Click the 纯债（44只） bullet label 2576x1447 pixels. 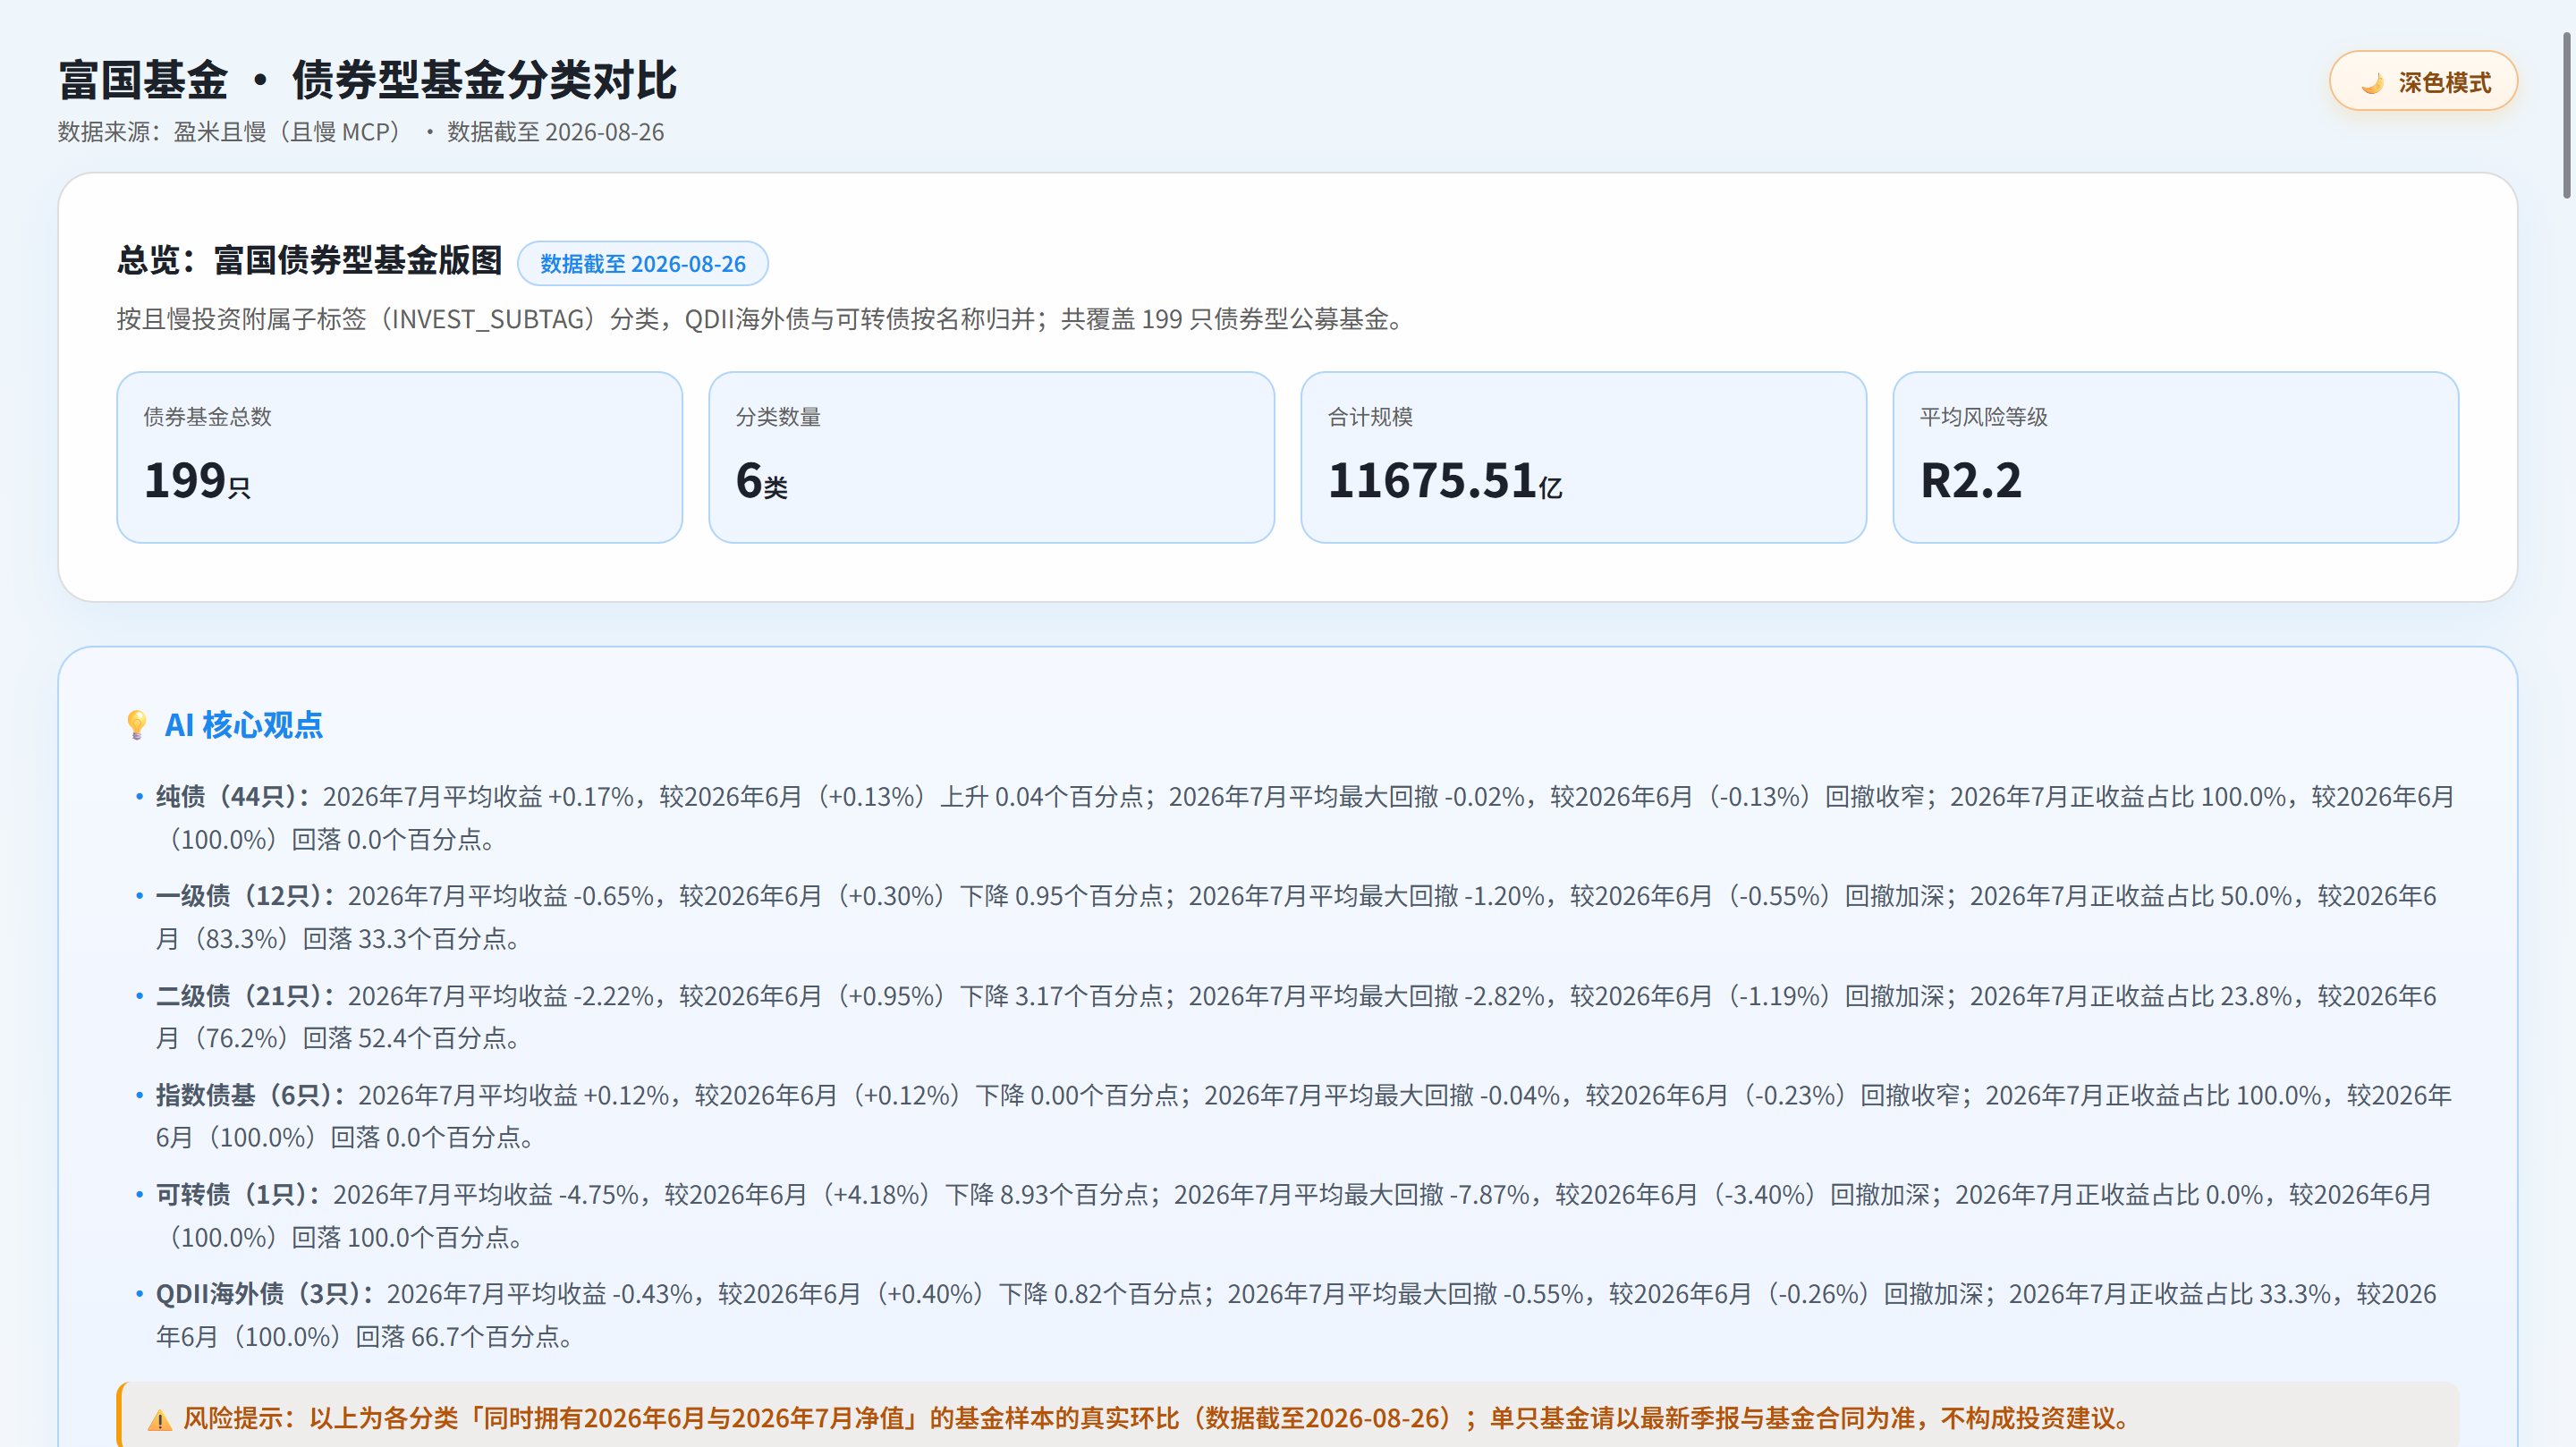tap(235, 797)
